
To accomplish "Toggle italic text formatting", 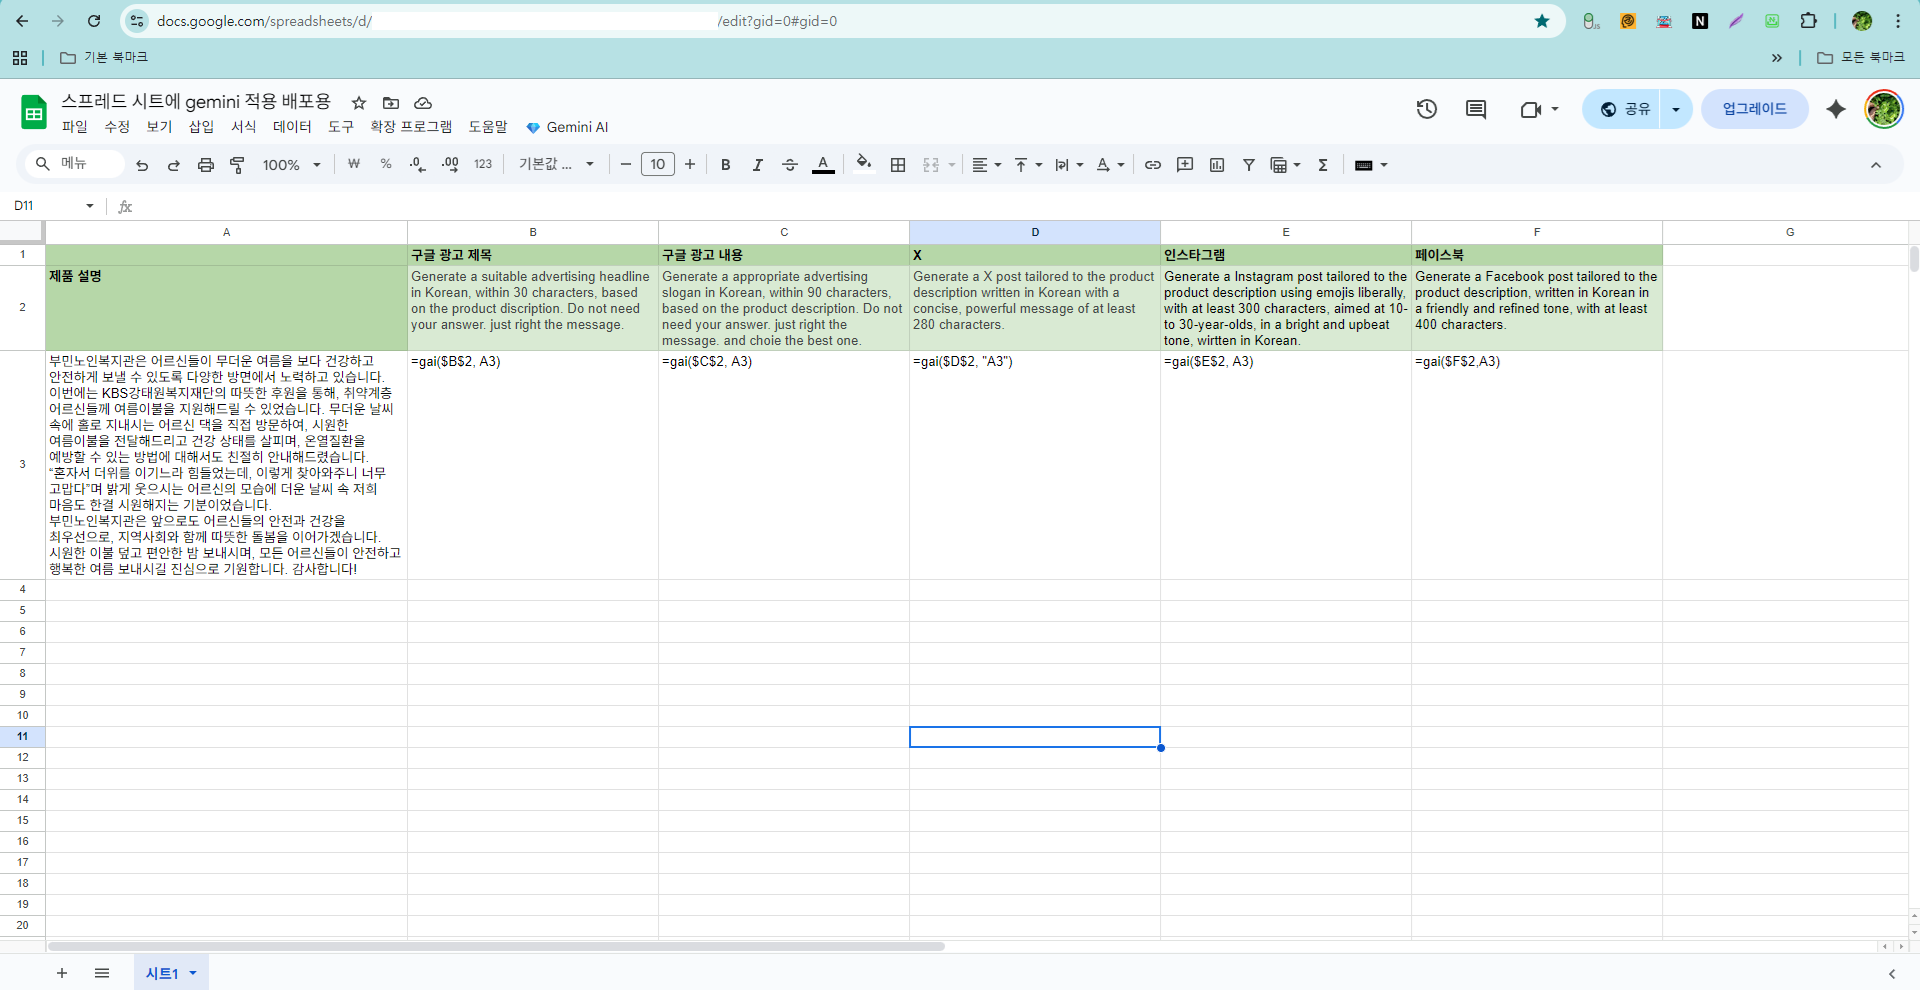I will [757, 165].
